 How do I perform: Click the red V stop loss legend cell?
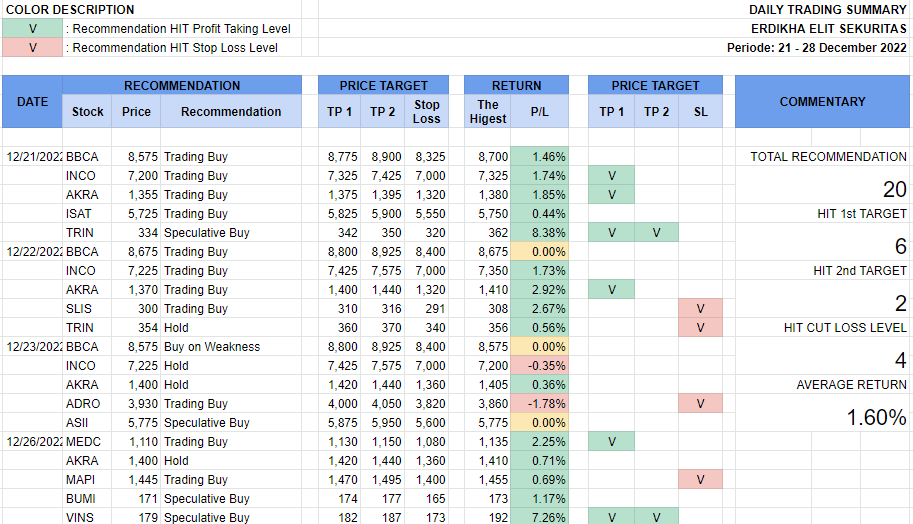pyautogui.click(x=32, y=48)
